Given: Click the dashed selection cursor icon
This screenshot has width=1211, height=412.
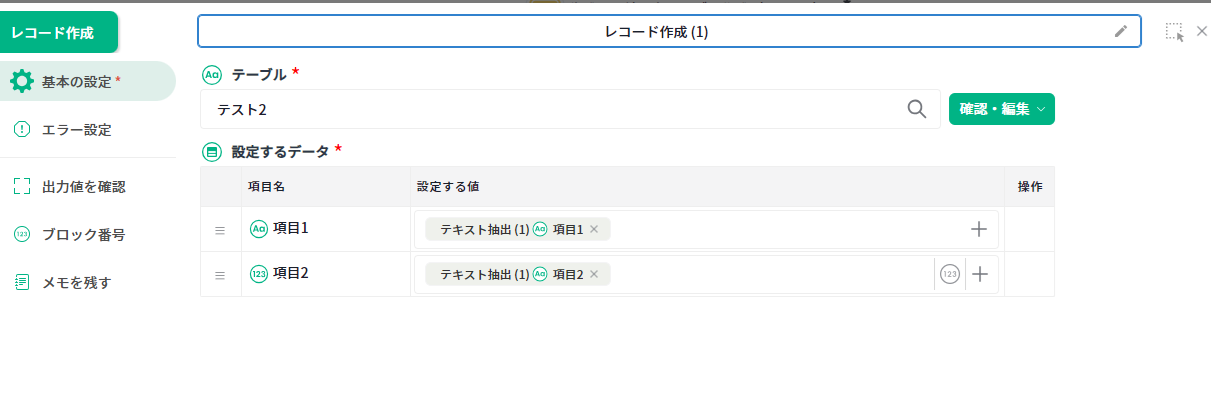Looking at the screenshot, I should tap(1174, 32).
